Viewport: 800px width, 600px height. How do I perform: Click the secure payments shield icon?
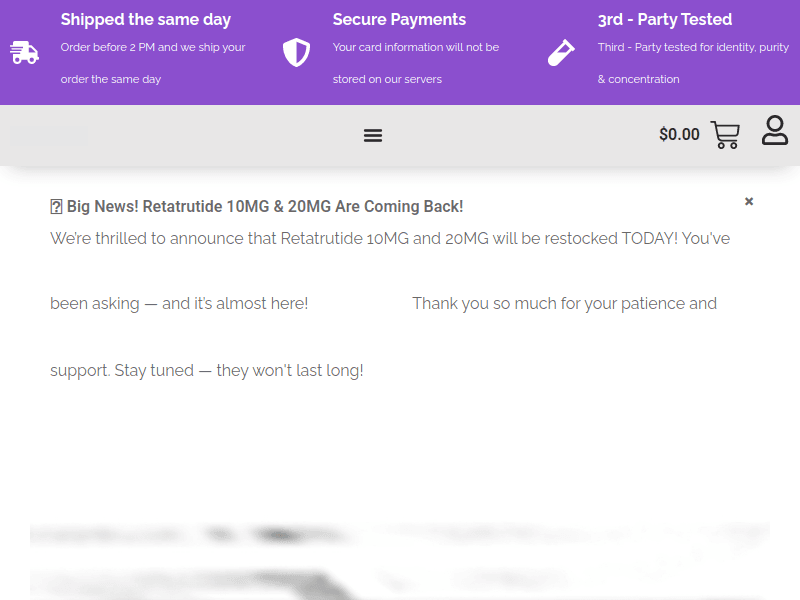[x=296, y=53]
